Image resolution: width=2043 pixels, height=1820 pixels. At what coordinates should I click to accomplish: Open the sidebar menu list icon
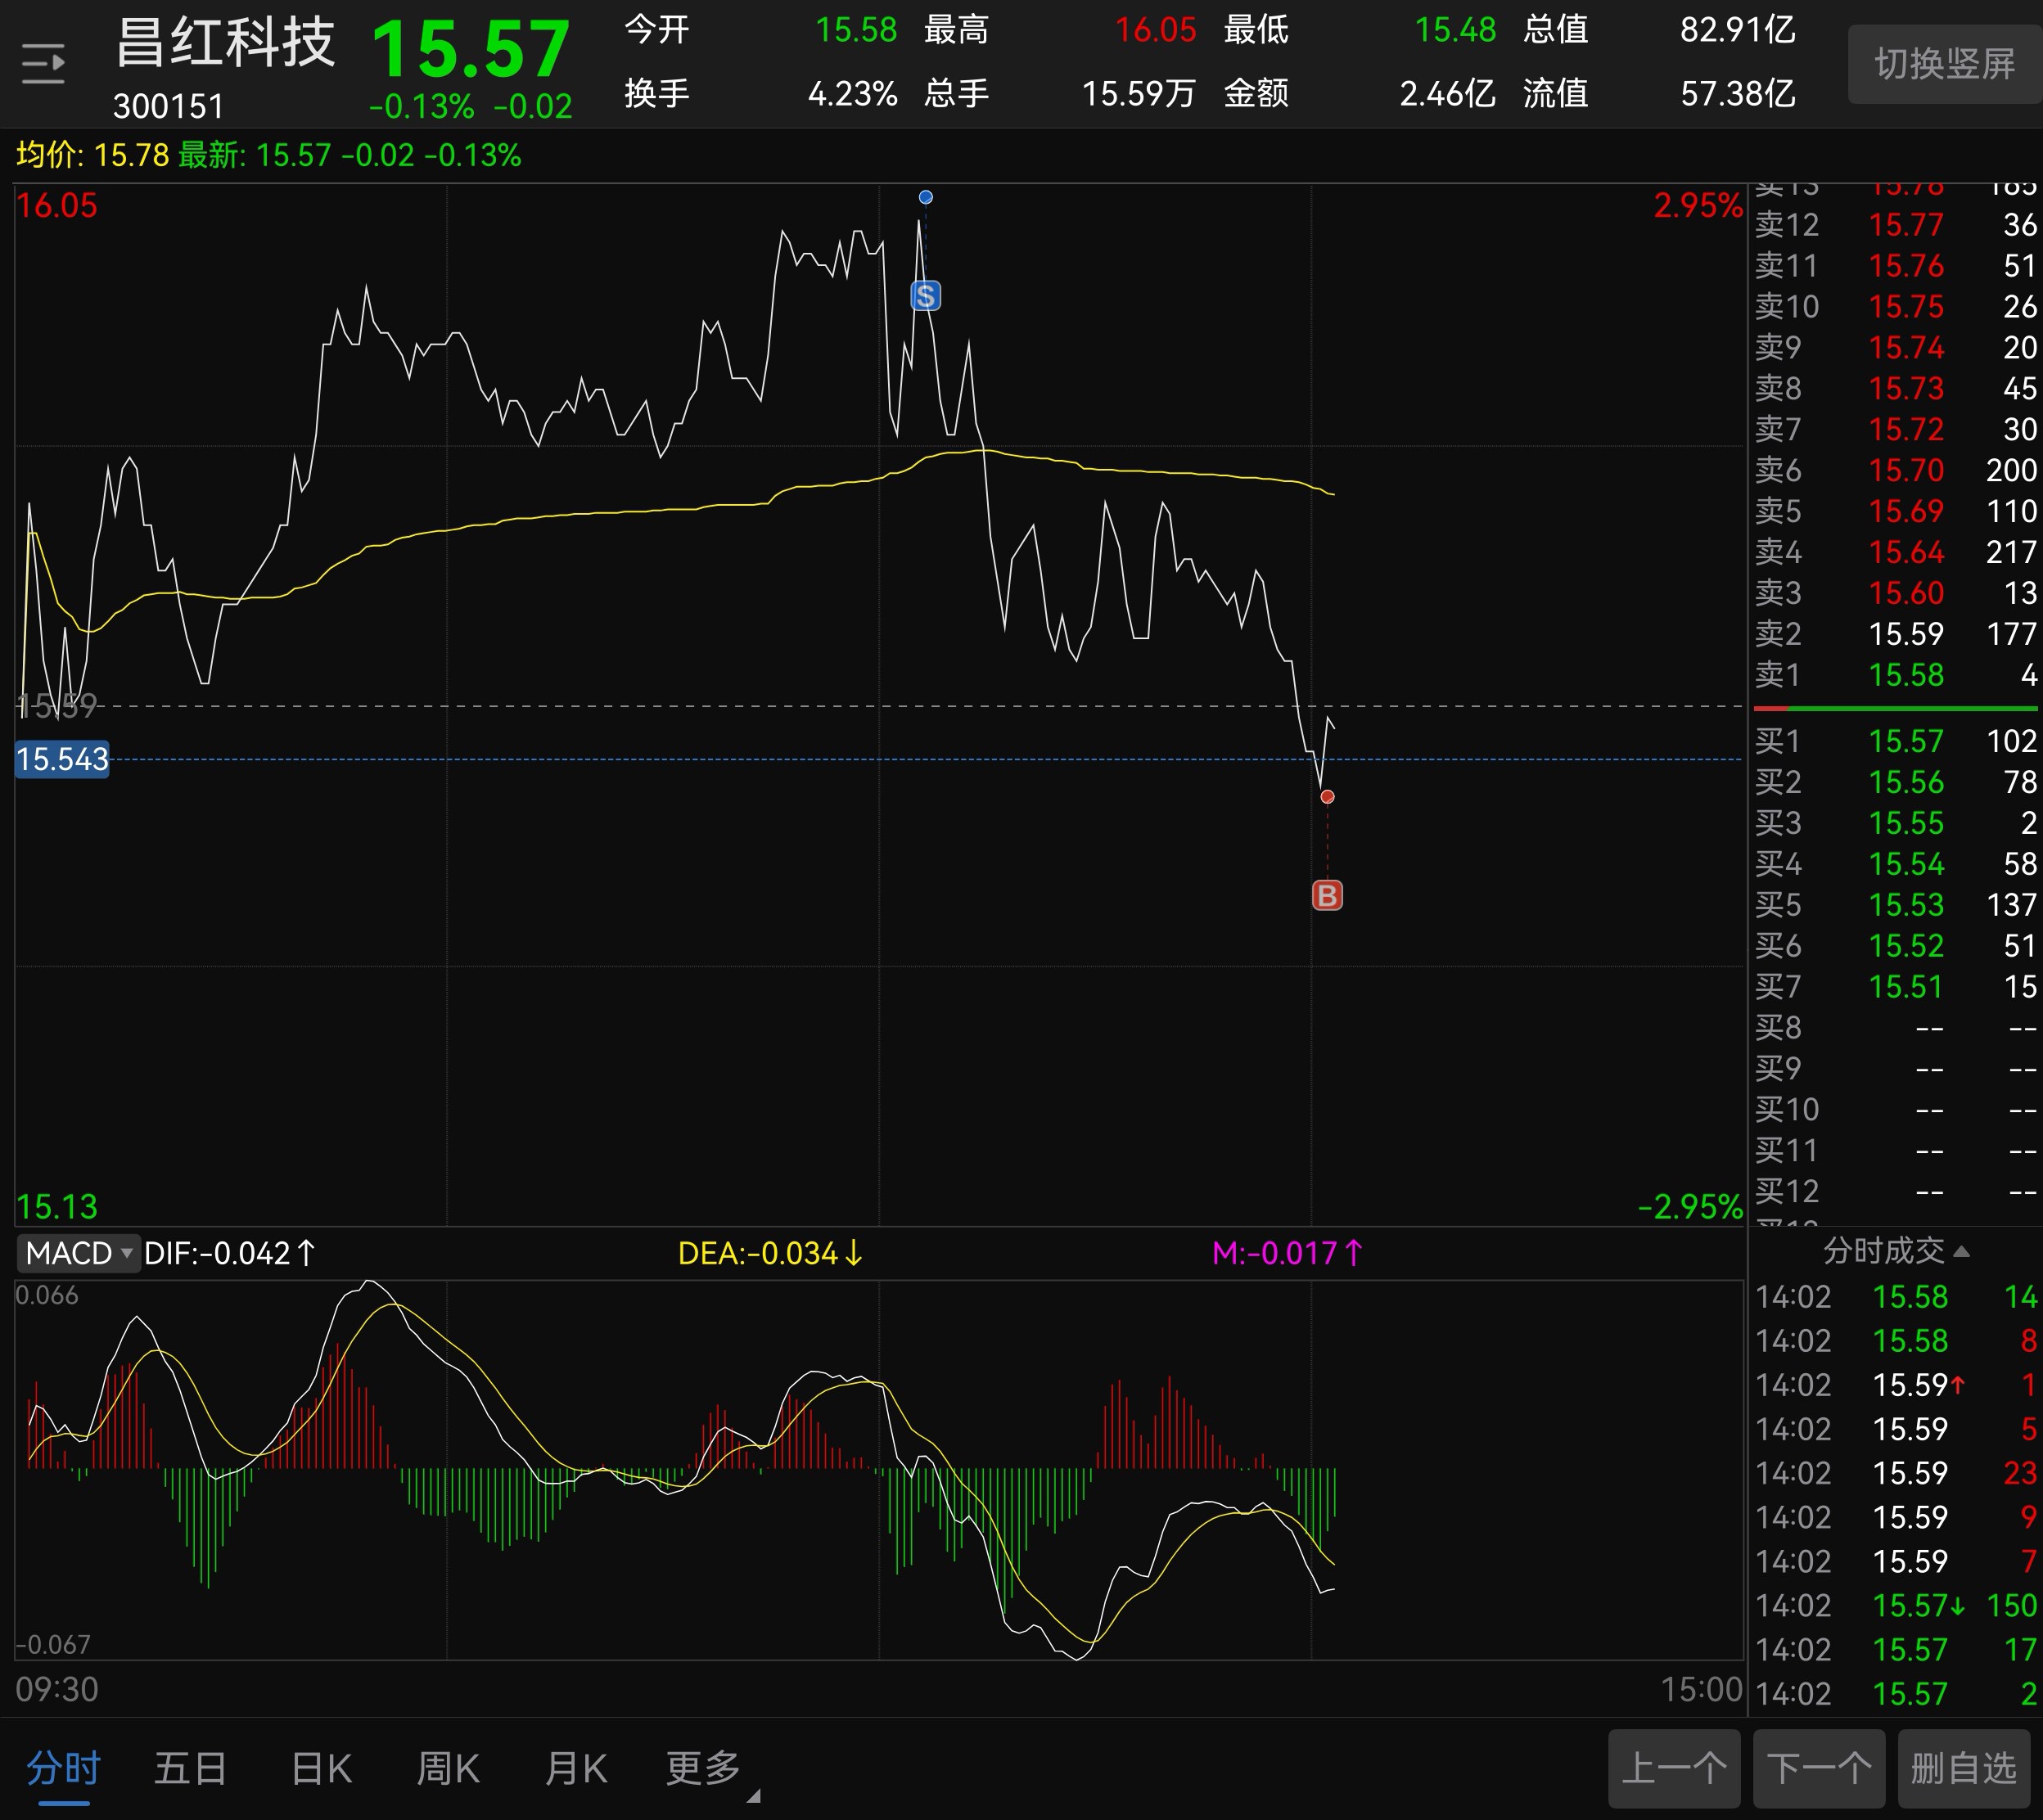click(x=43, y=64)
